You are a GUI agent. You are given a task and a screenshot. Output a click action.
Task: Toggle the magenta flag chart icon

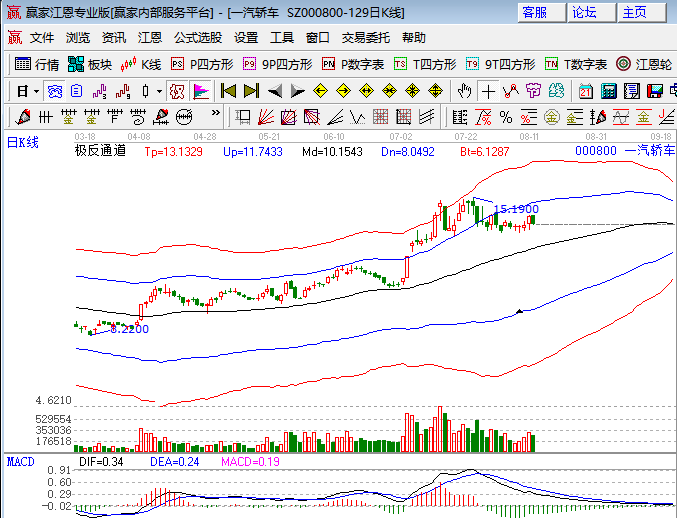pos(201,92)
